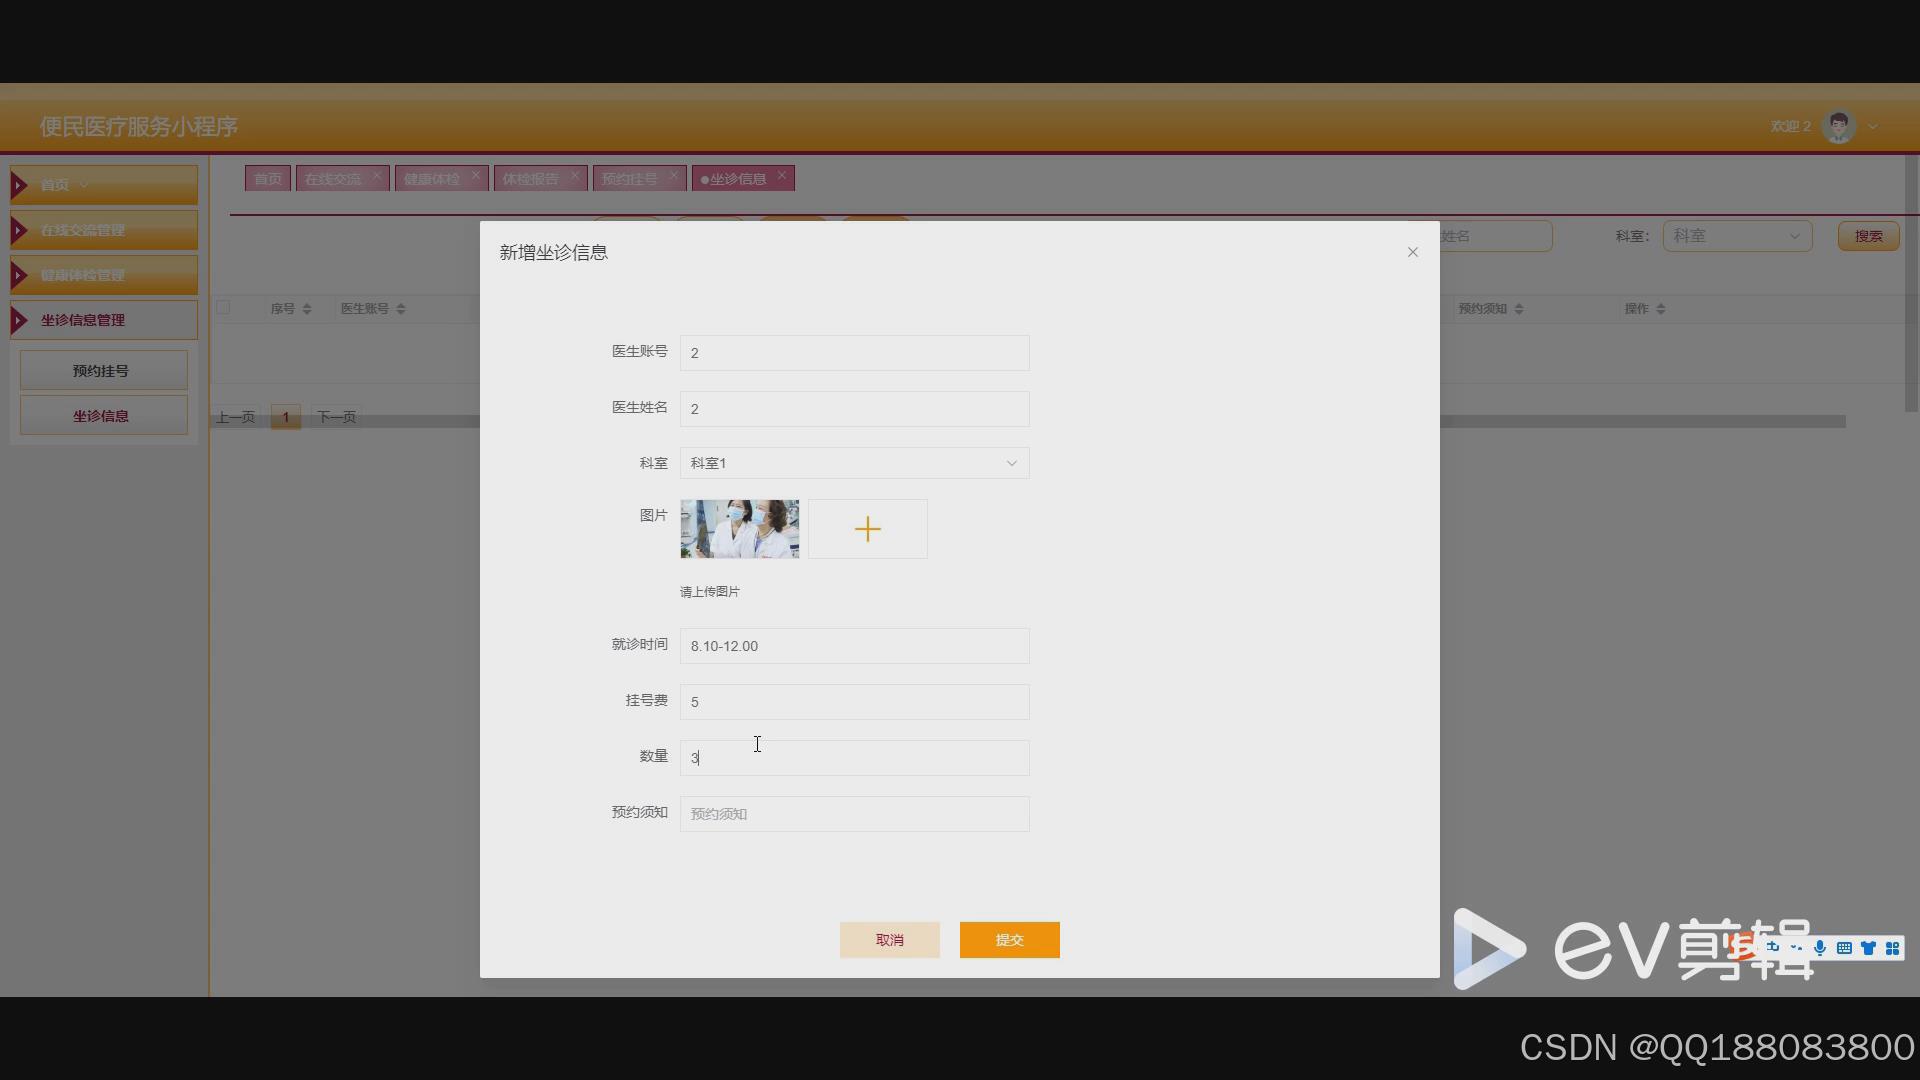Open the 科室 search filter dropdown

click(x=1736, y=236)
